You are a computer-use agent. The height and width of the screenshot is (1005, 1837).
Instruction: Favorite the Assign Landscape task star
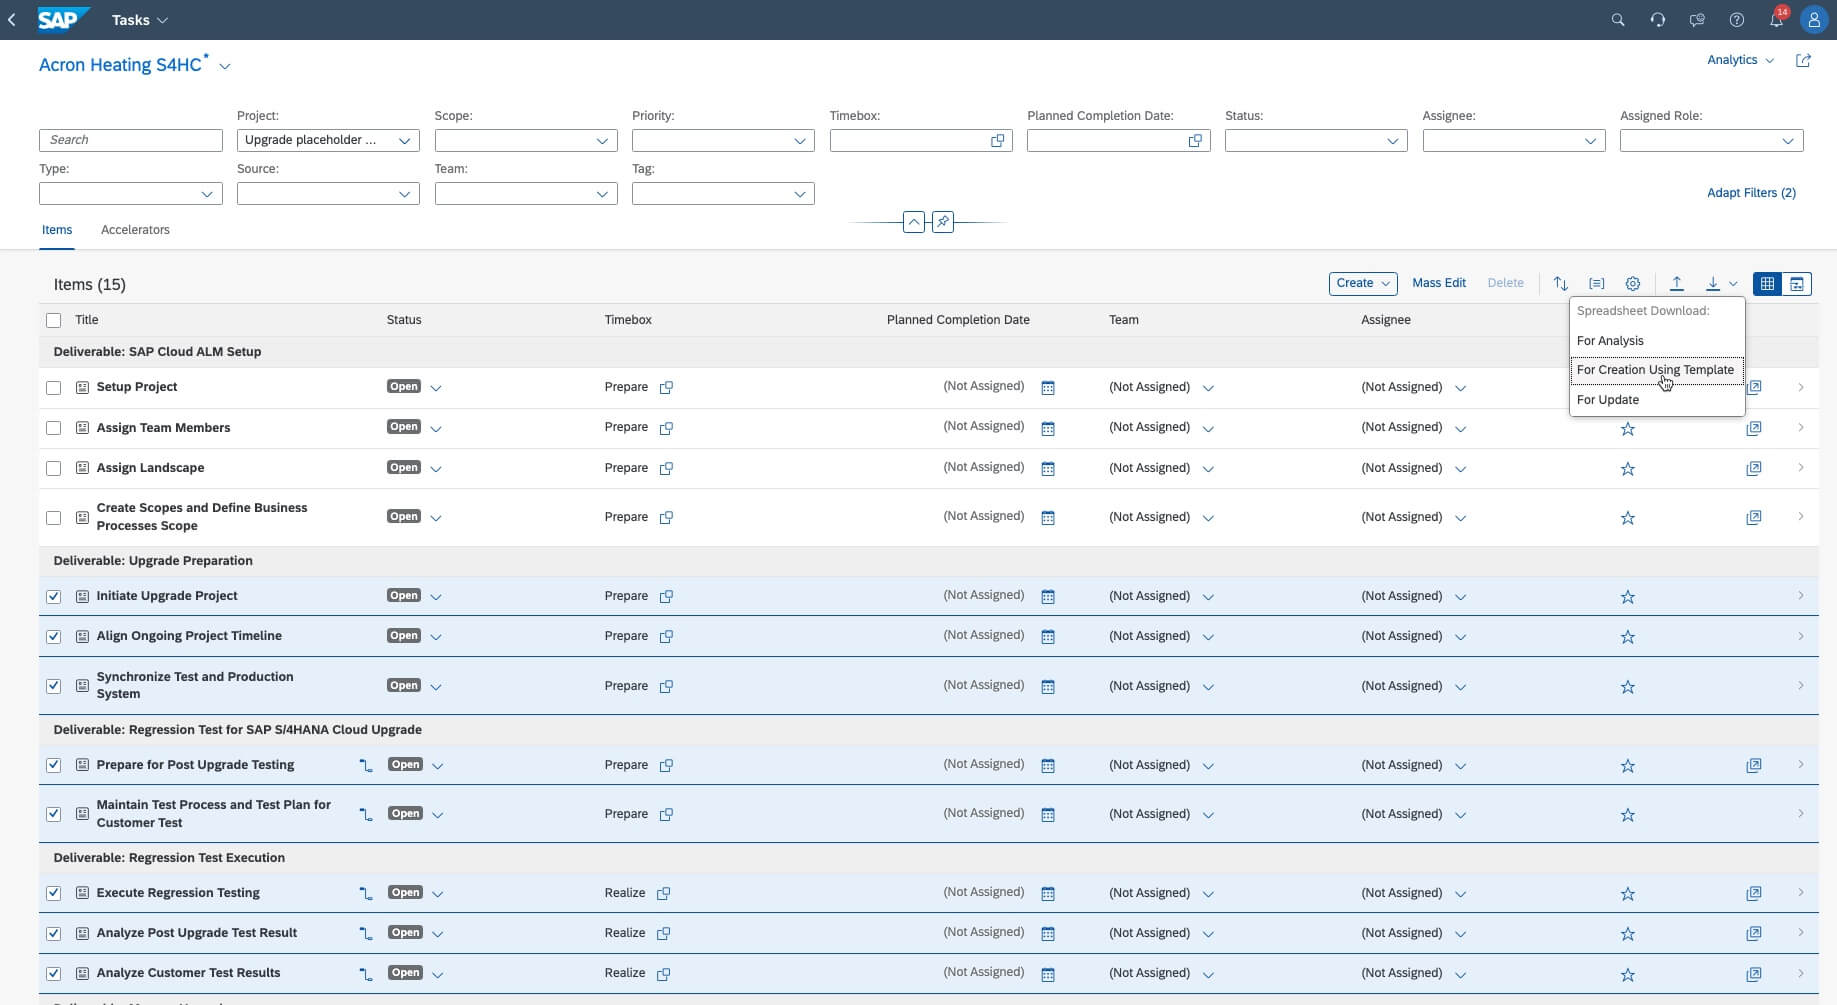(1627, 469)
